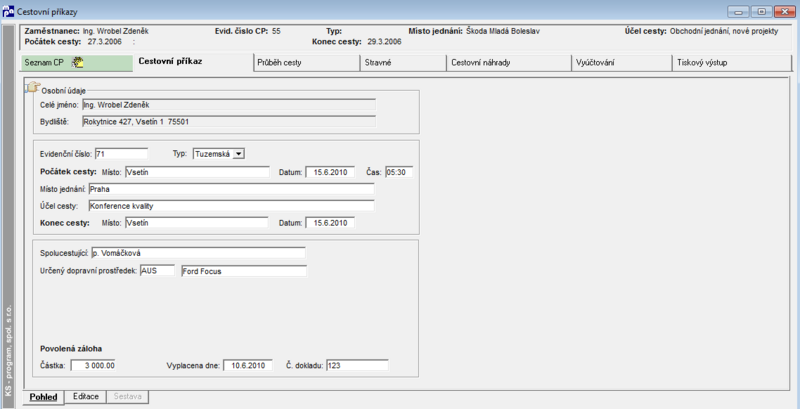Screen dimensions: 800x409
Task: Click the Částka field showing 3 000.00
Action: click(x=93, y=365)
